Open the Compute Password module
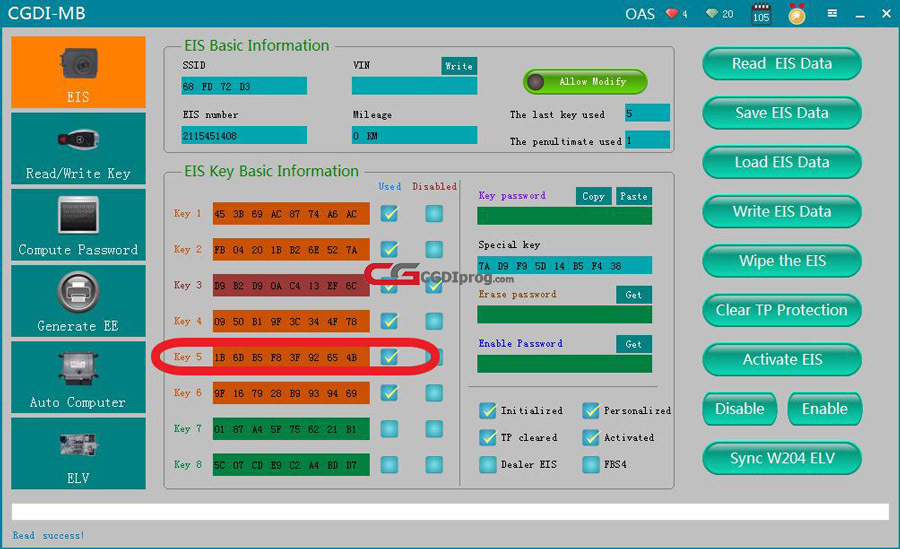Image resolution: width=900 pixels, height=549 pixels. coord(78,225)
